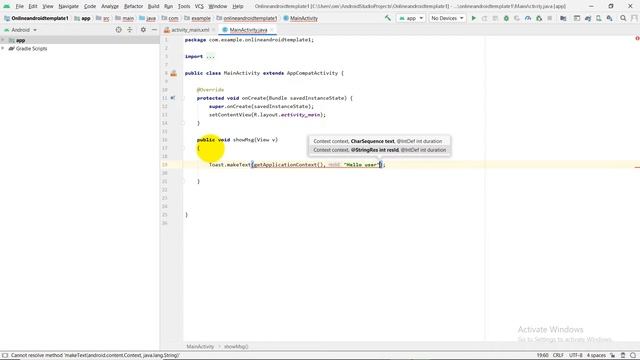Viewport: 640px width, 360px height.
Task: Click the read-only lock icon in status bar
Action: click(x=612, y=355)
